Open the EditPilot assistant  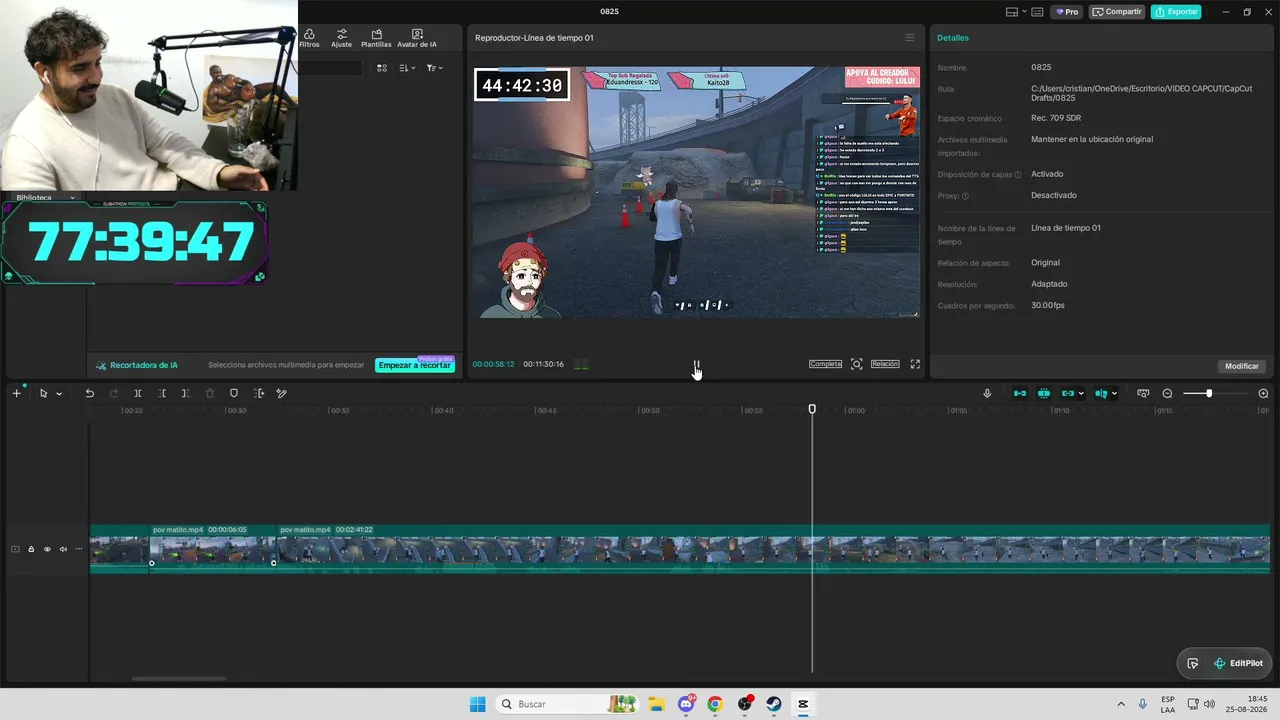click(x=1238, y=663)
